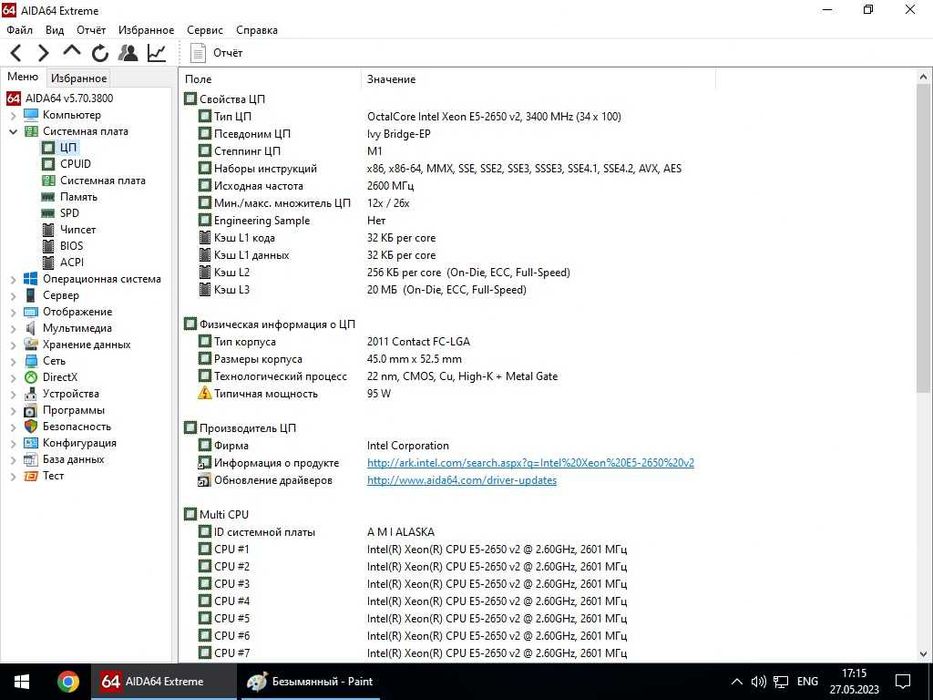Open the aida64.com driver-updates link
Viewport: 933px width, 700px height.
462,480
